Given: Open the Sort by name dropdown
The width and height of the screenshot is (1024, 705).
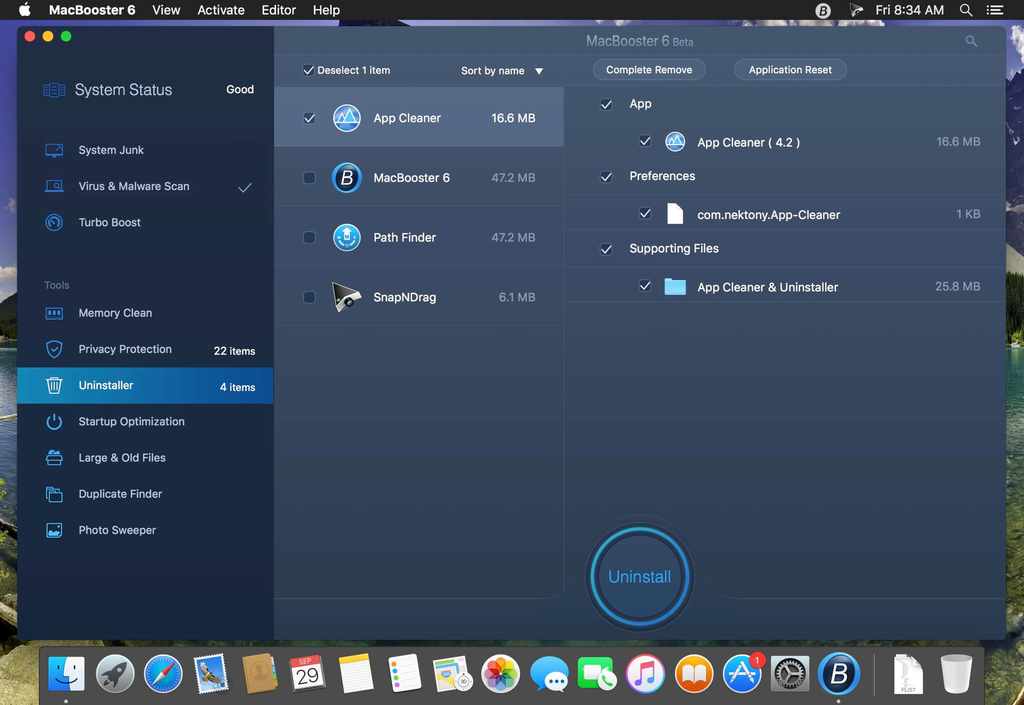Looking at the screenshot, I should click(x=502, y=71).
